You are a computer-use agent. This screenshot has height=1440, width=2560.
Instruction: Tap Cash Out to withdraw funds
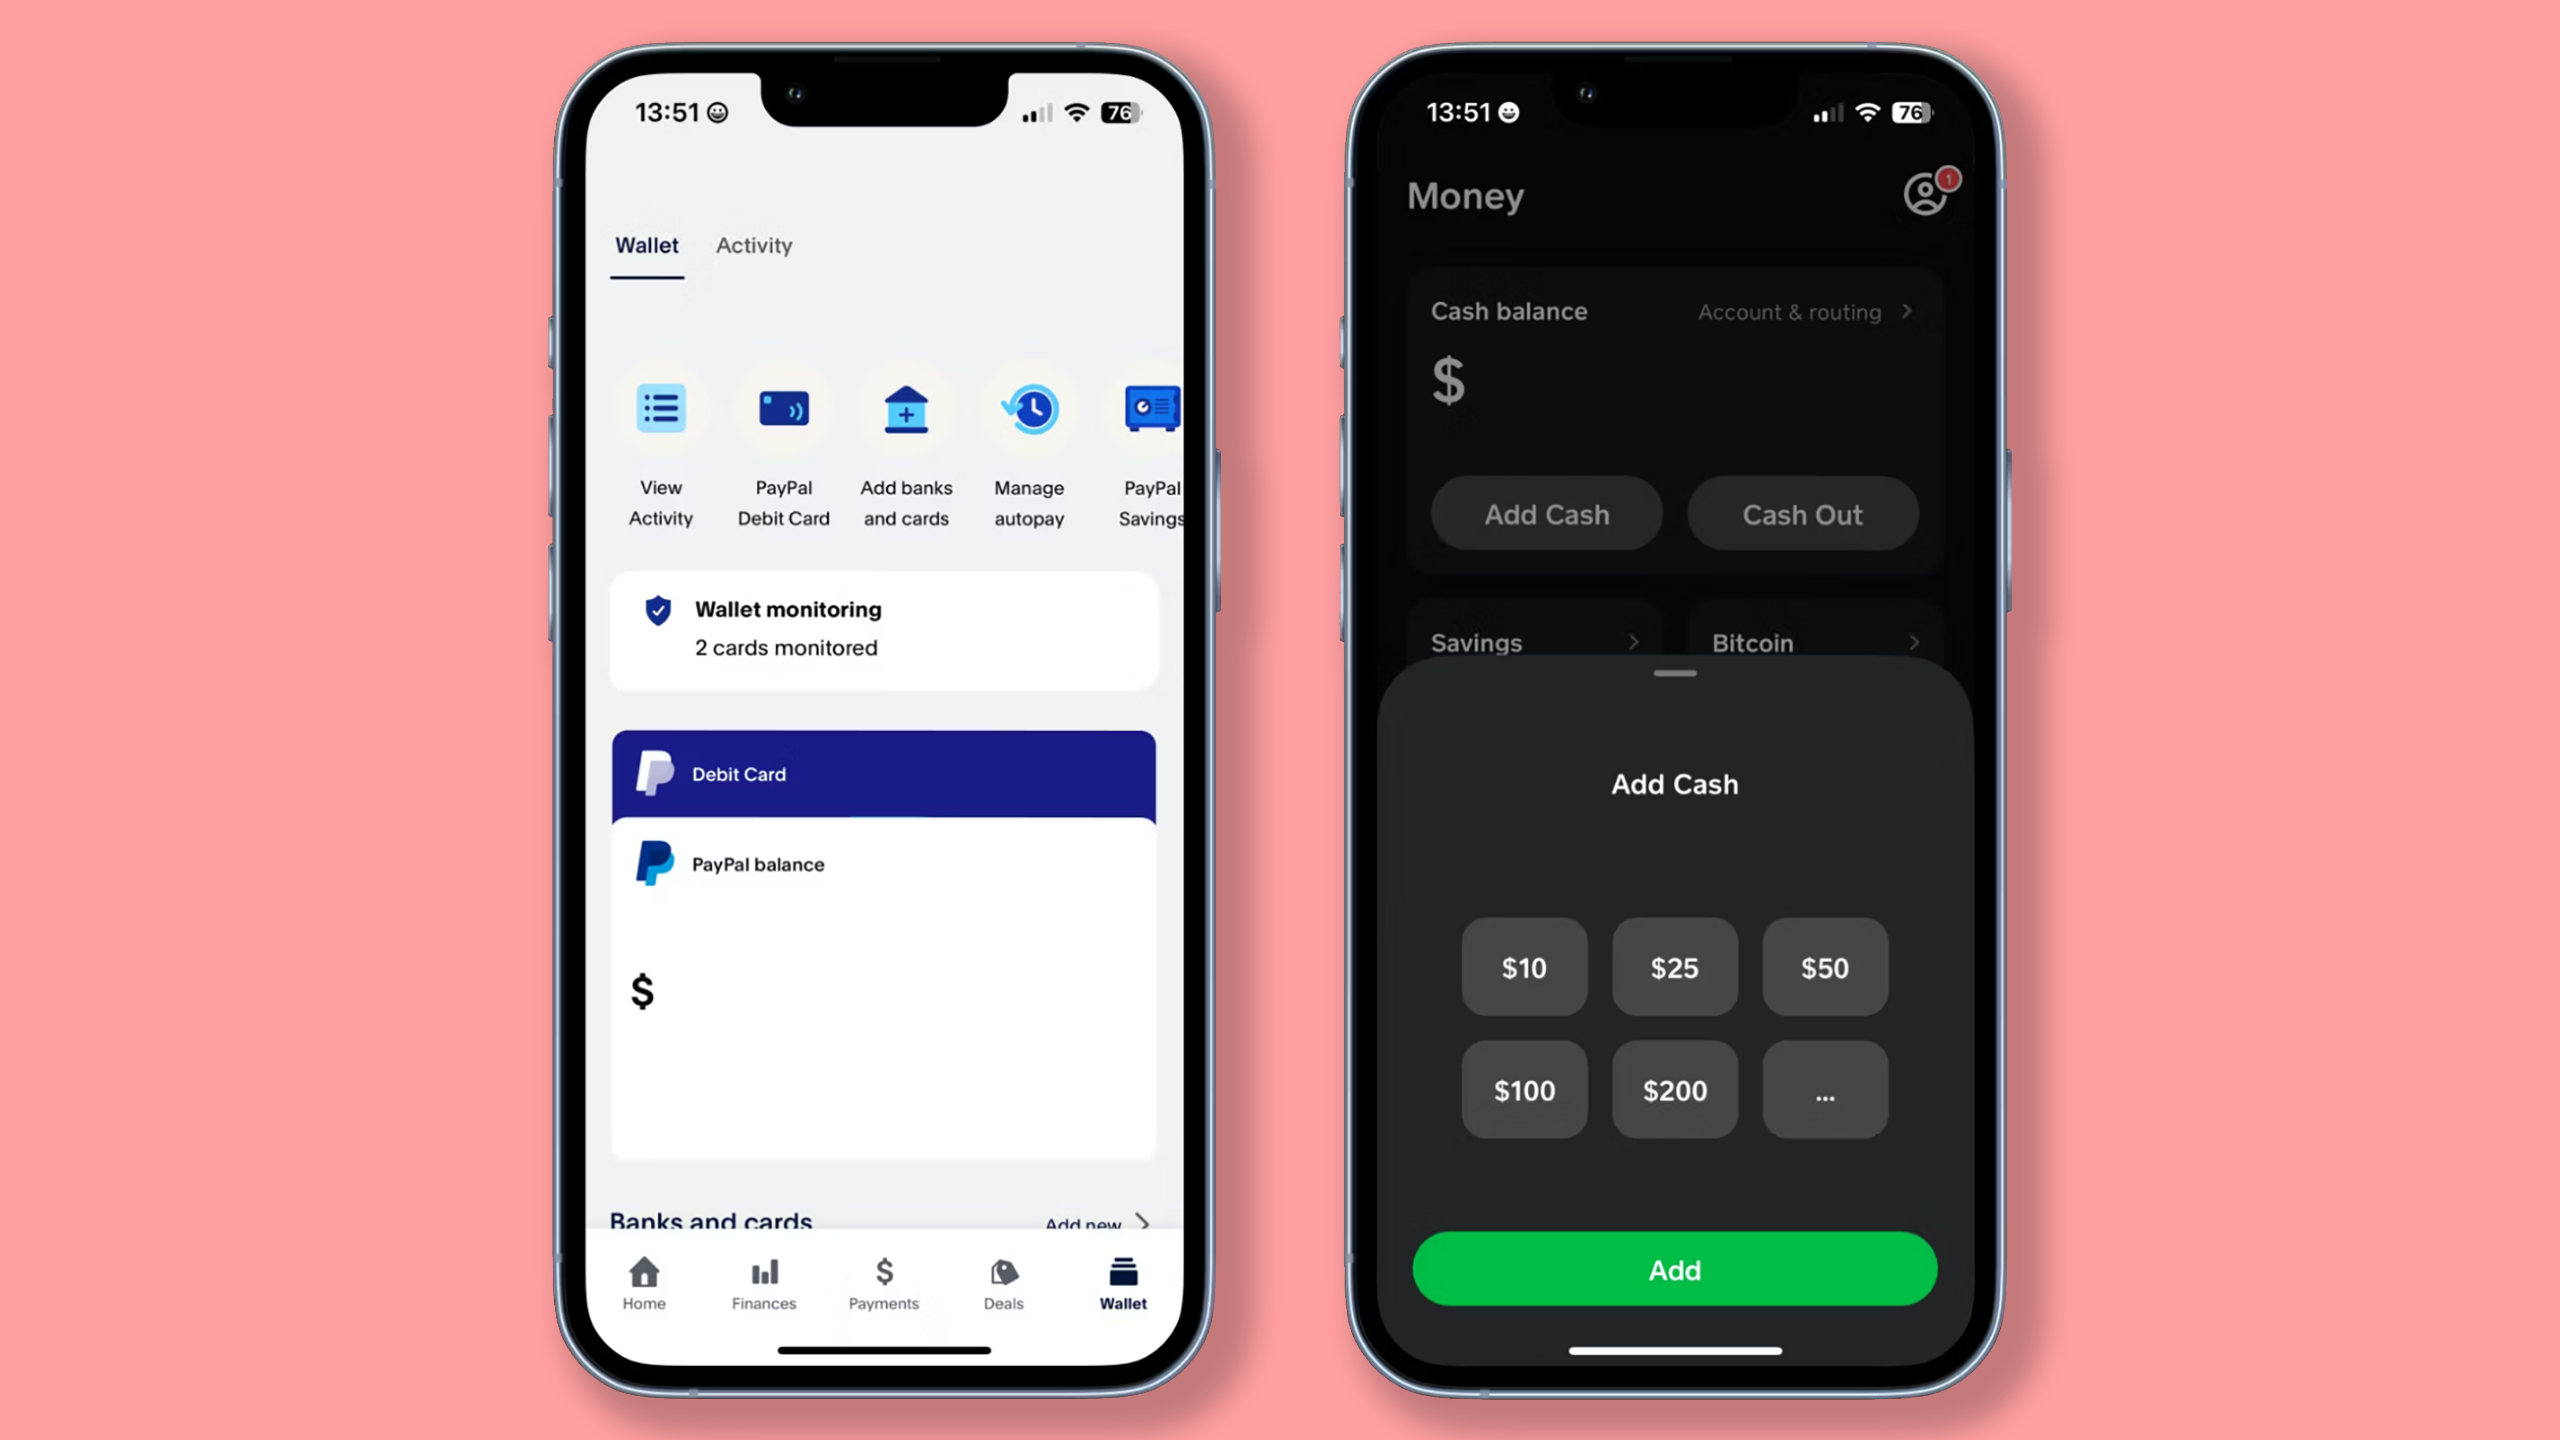1802,513
